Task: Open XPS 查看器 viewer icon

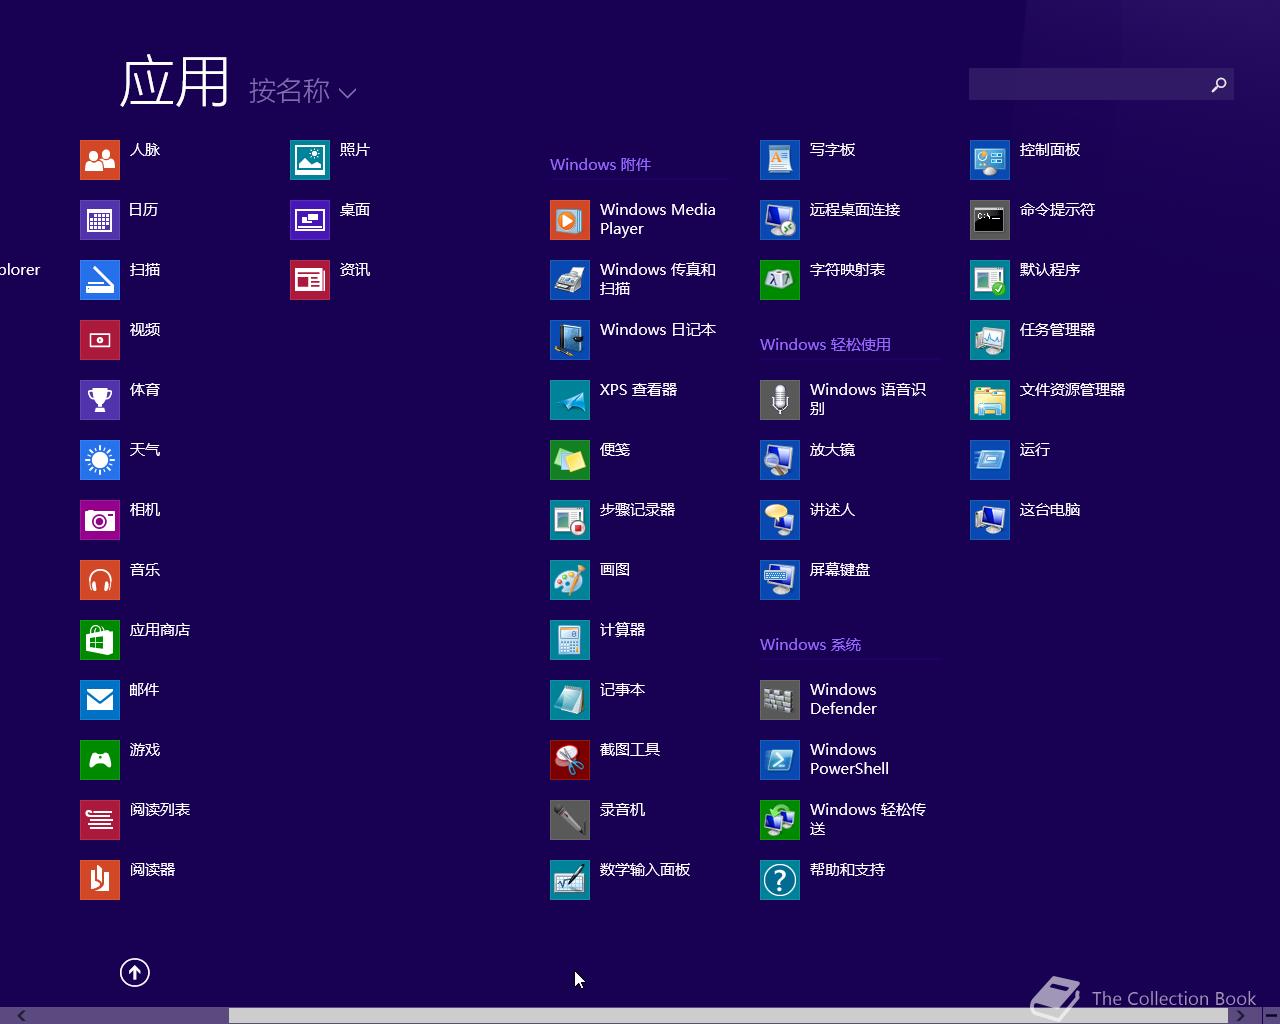Action: tap(570, 400)
